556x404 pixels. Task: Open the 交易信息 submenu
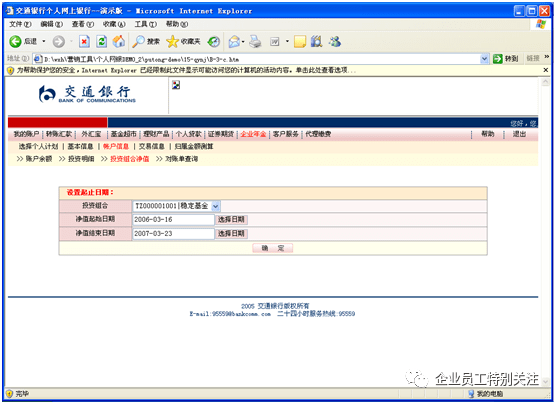coord(151,146)
